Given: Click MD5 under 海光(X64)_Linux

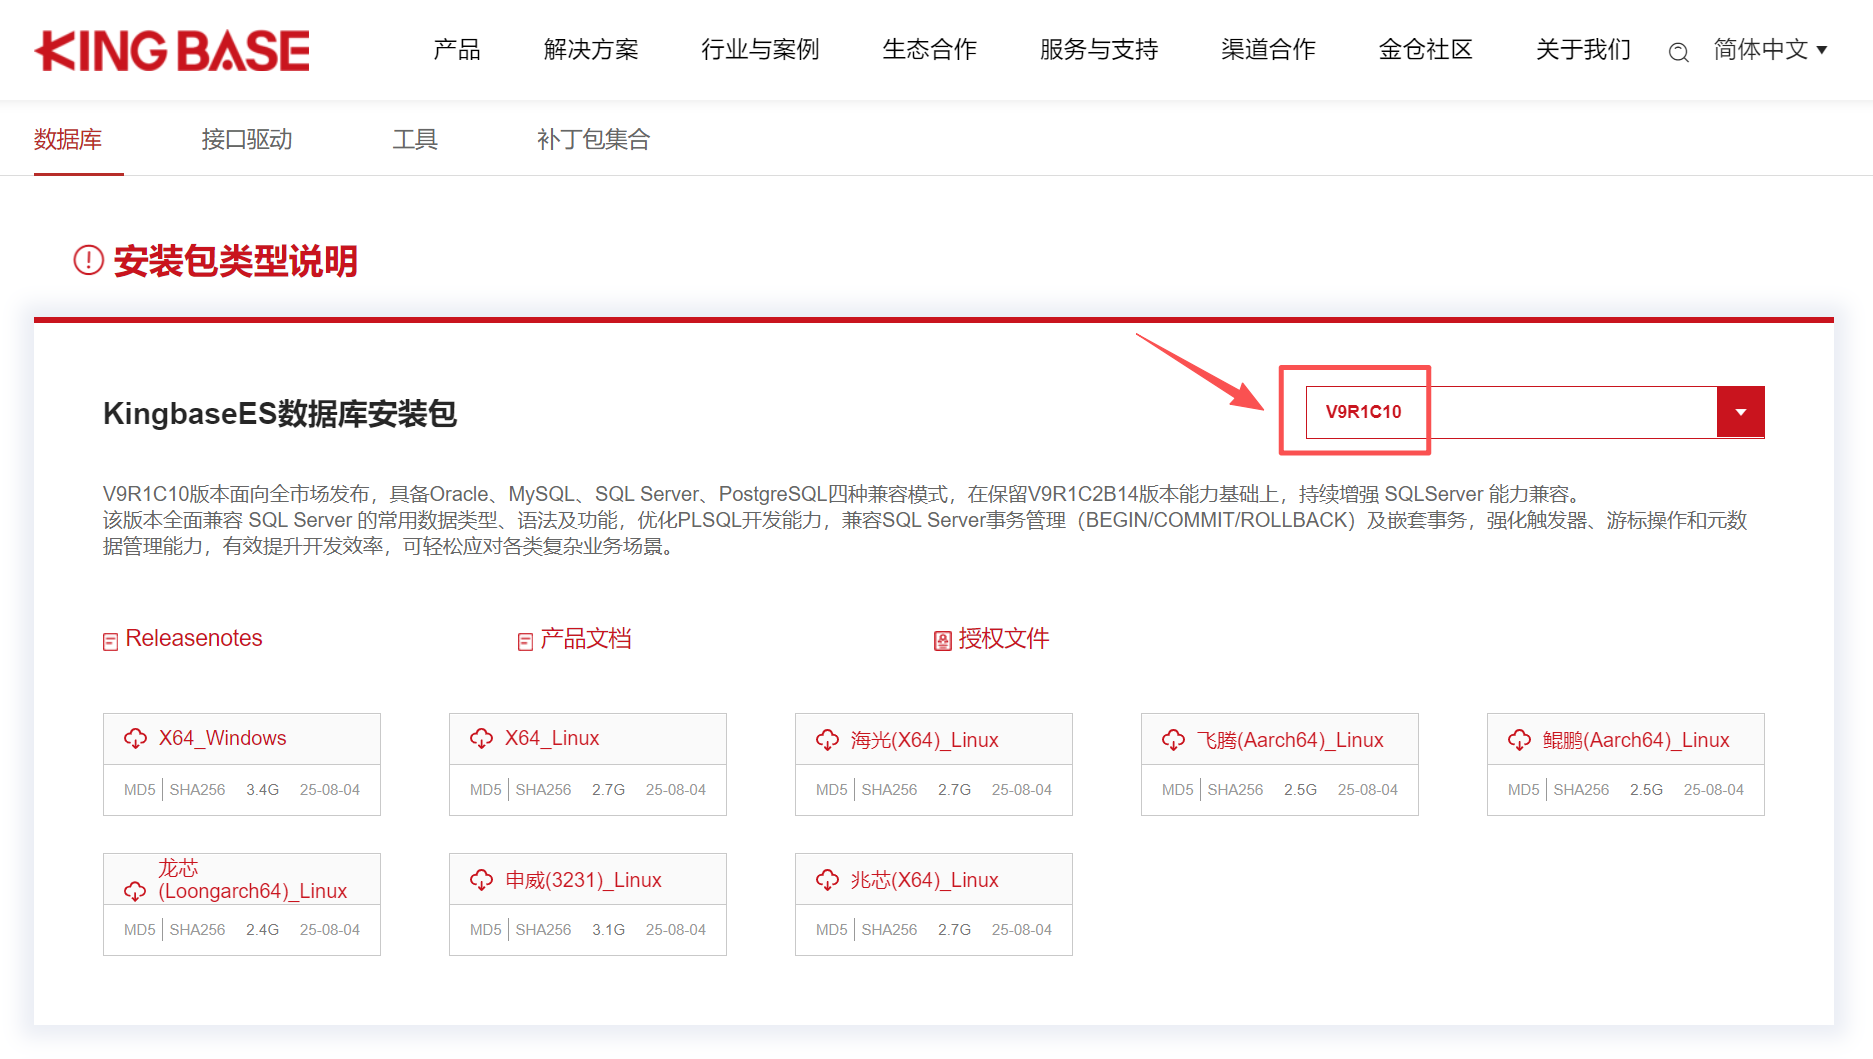Looking at the screenshot, I should click(832, 789).
